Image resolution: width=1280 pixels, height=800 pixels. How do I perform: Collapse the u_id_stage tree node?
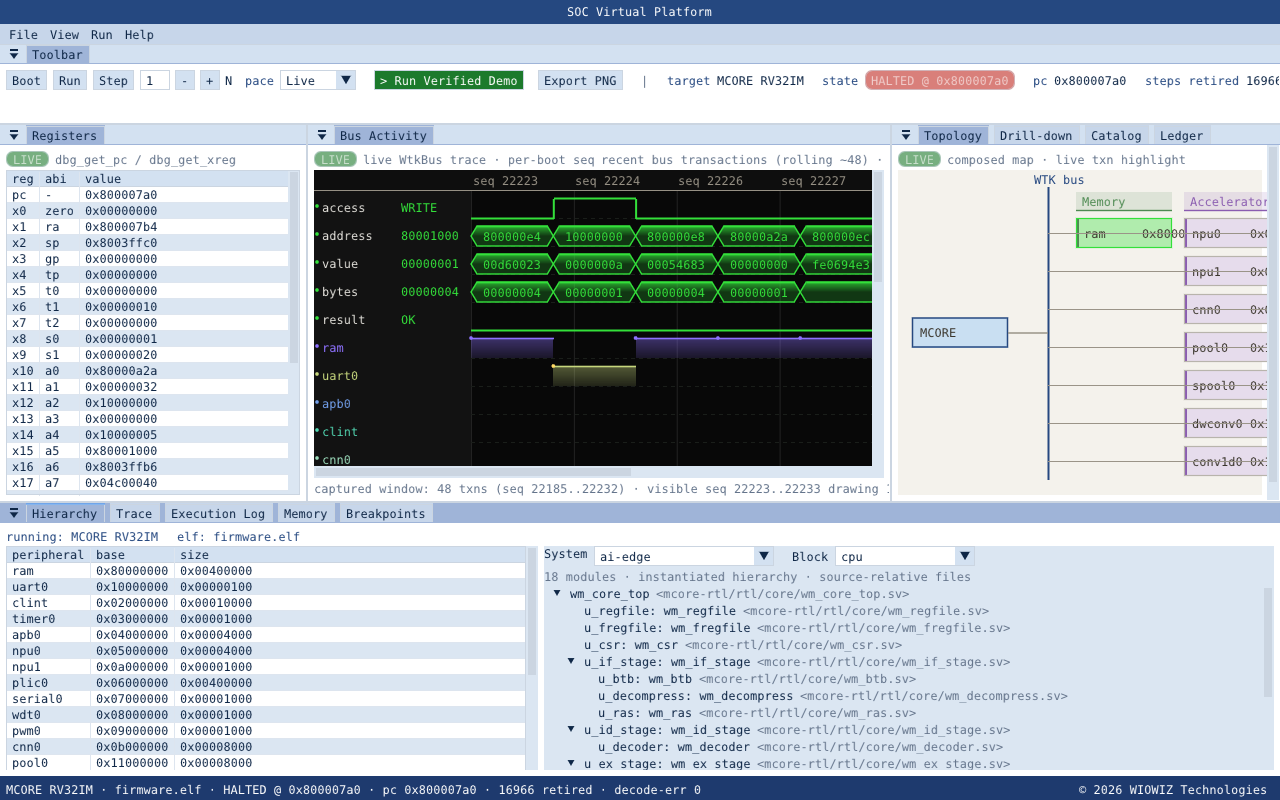(x=571, y=729)
